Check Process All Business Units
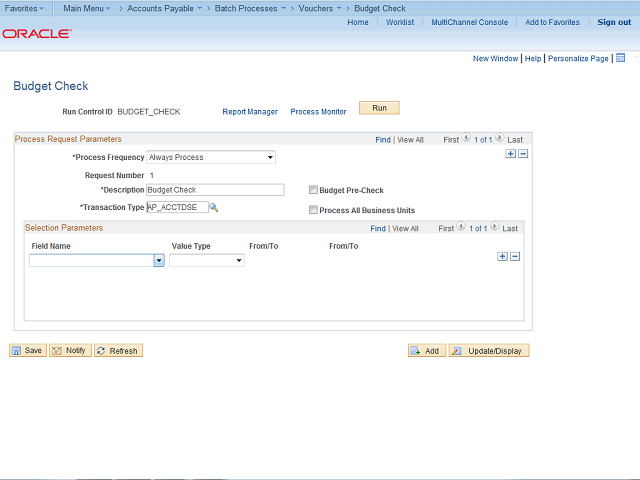 tap(313, 210)
